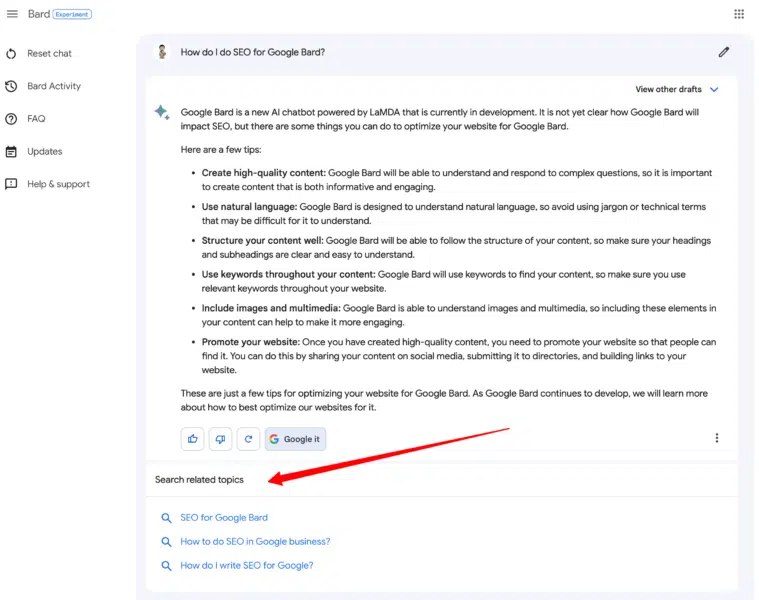
Task: Open How do I write SEO for Google link
Action: pyautogui.click(x=247, y=565)
